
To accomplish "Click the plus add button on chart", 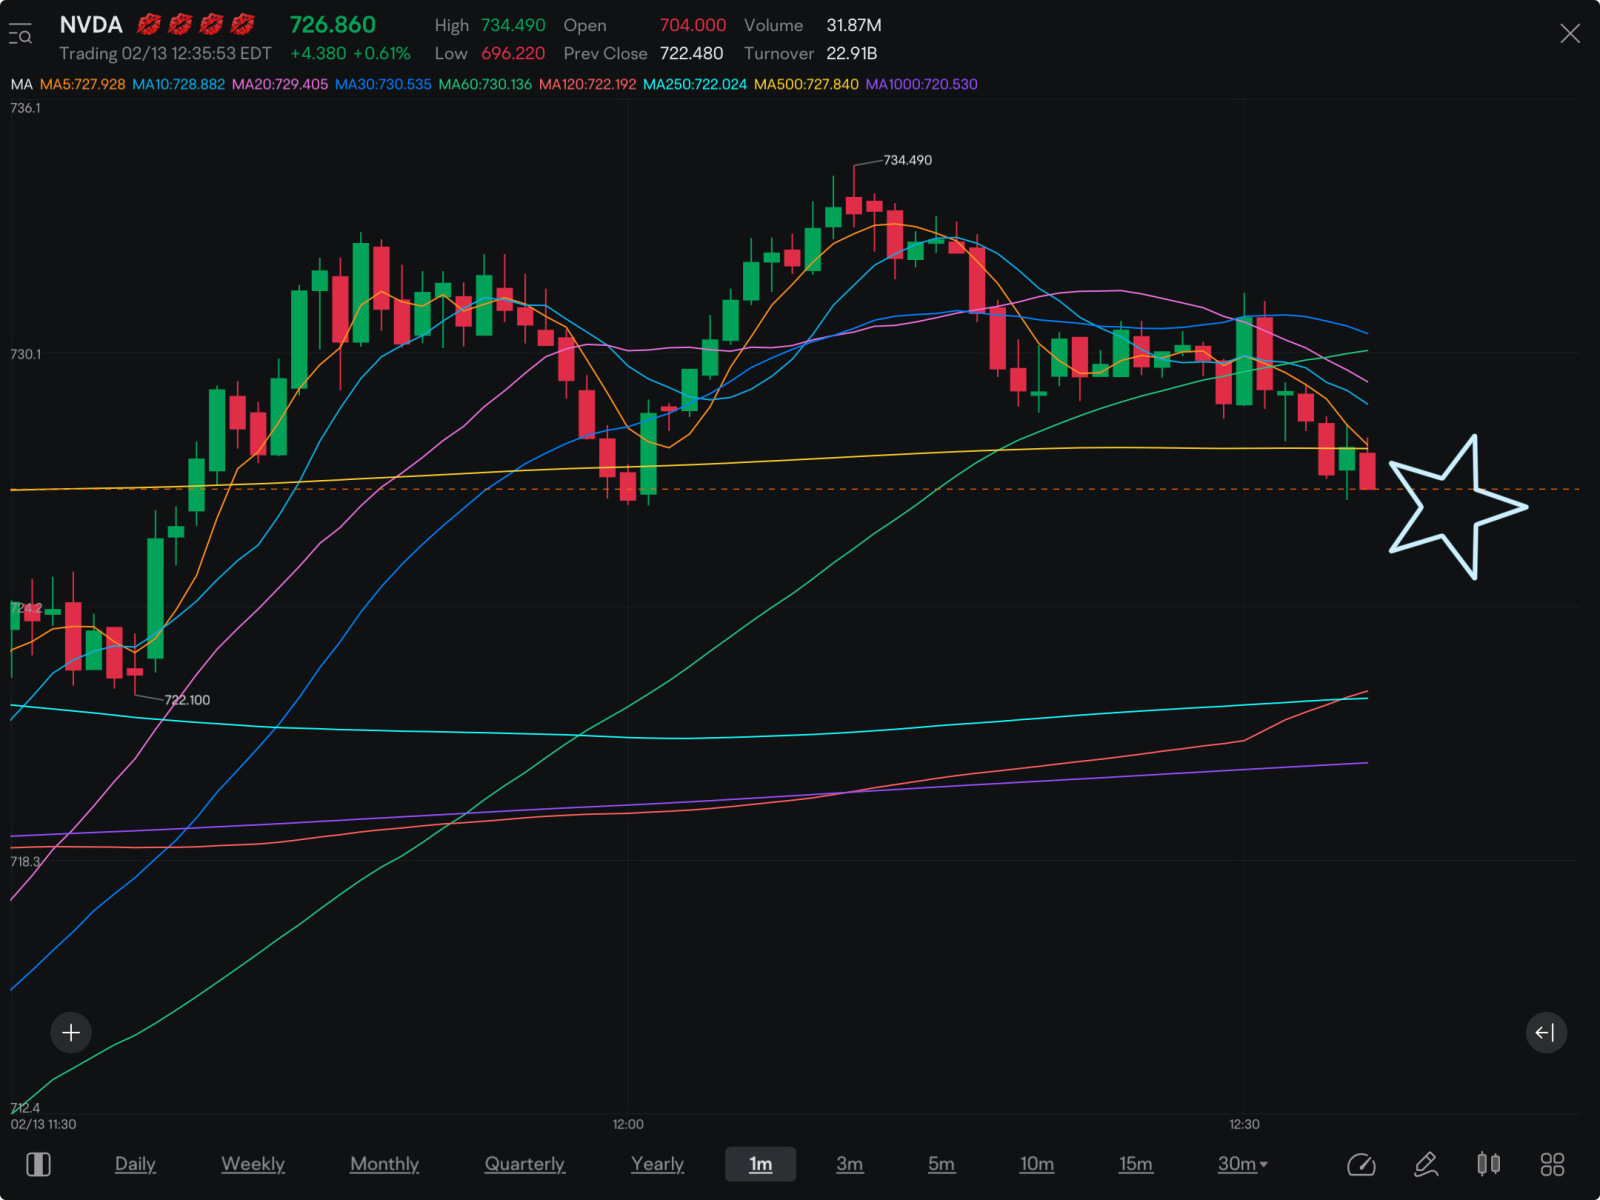I will [71, 1032].
